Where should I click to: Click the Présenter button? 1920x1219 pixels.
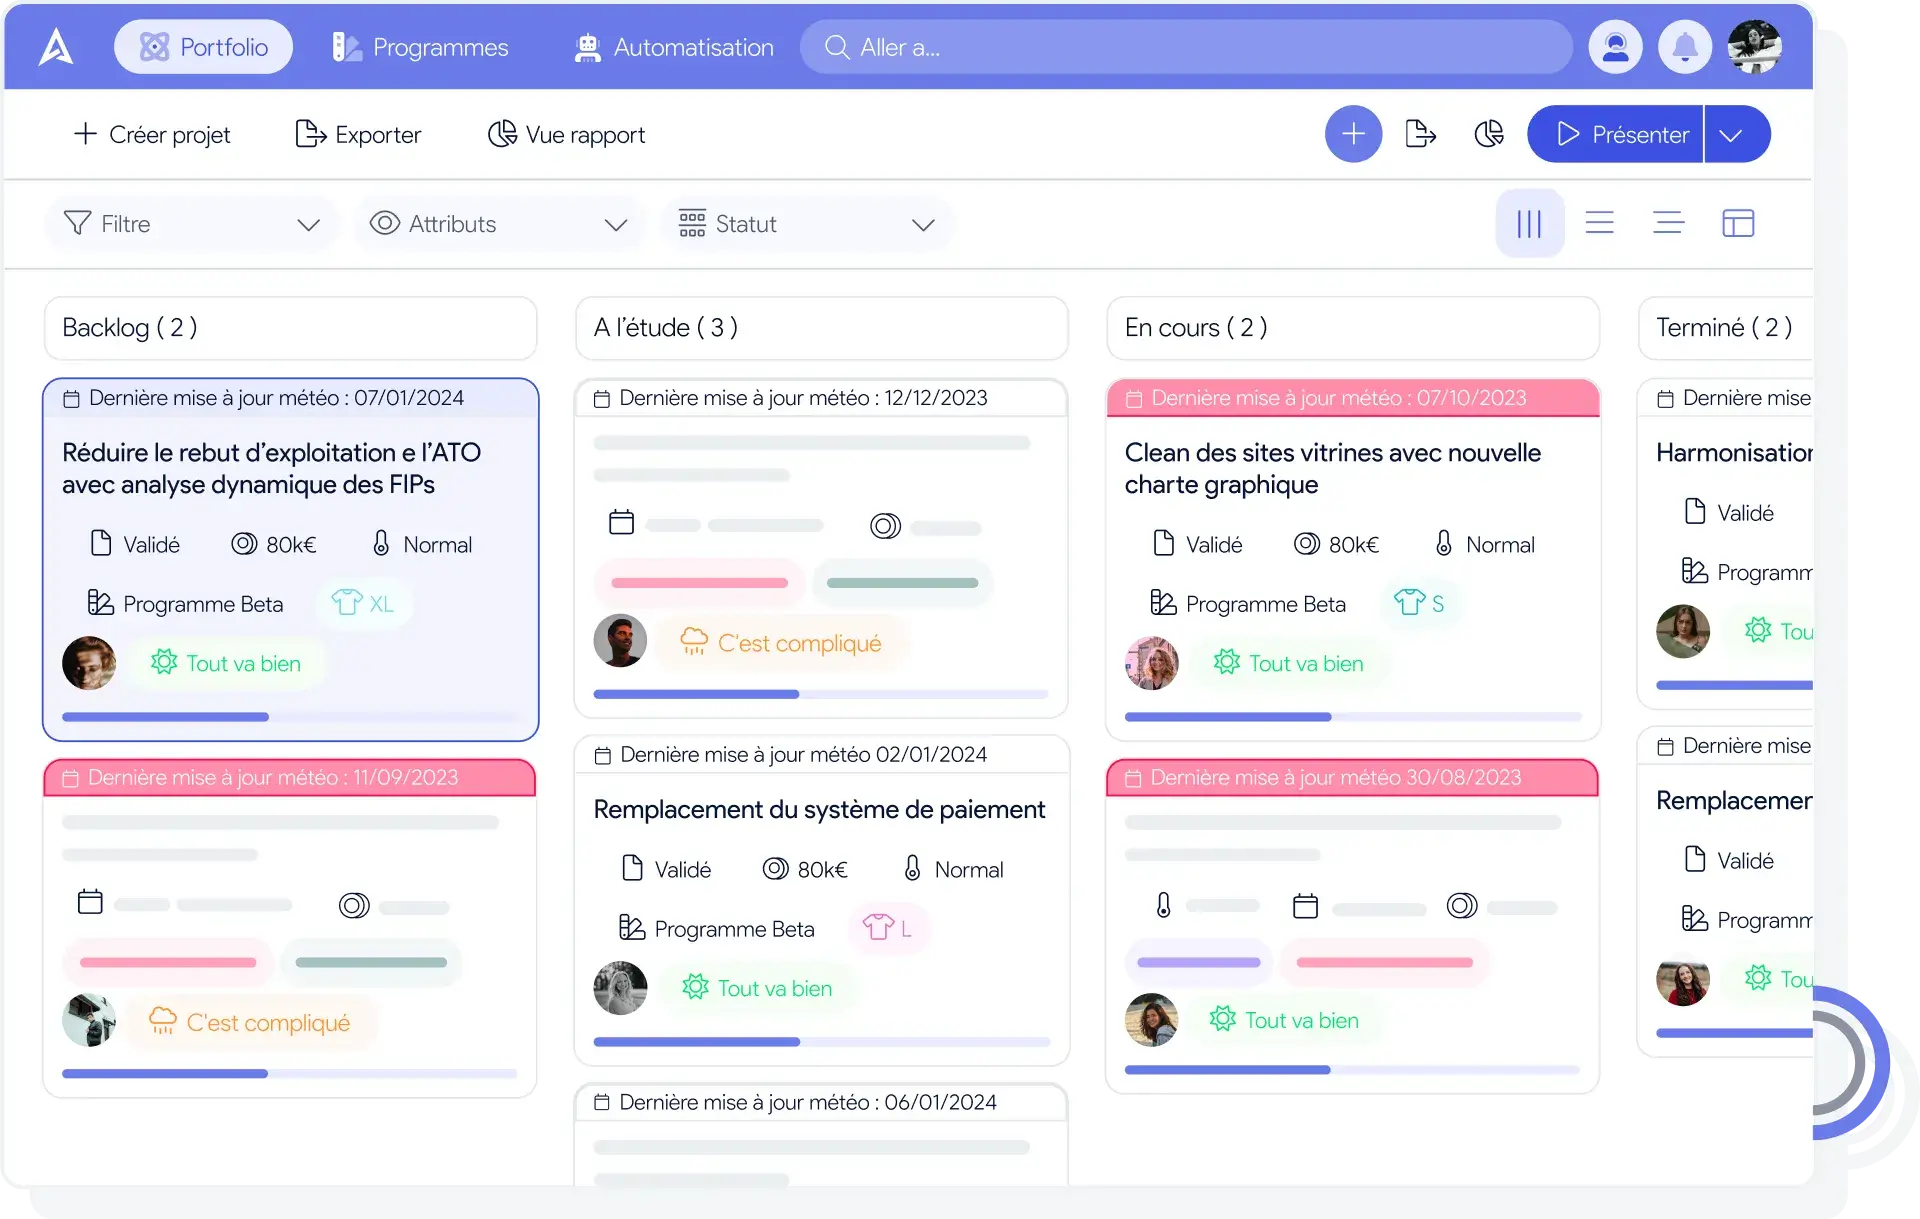click(1615, 134)
